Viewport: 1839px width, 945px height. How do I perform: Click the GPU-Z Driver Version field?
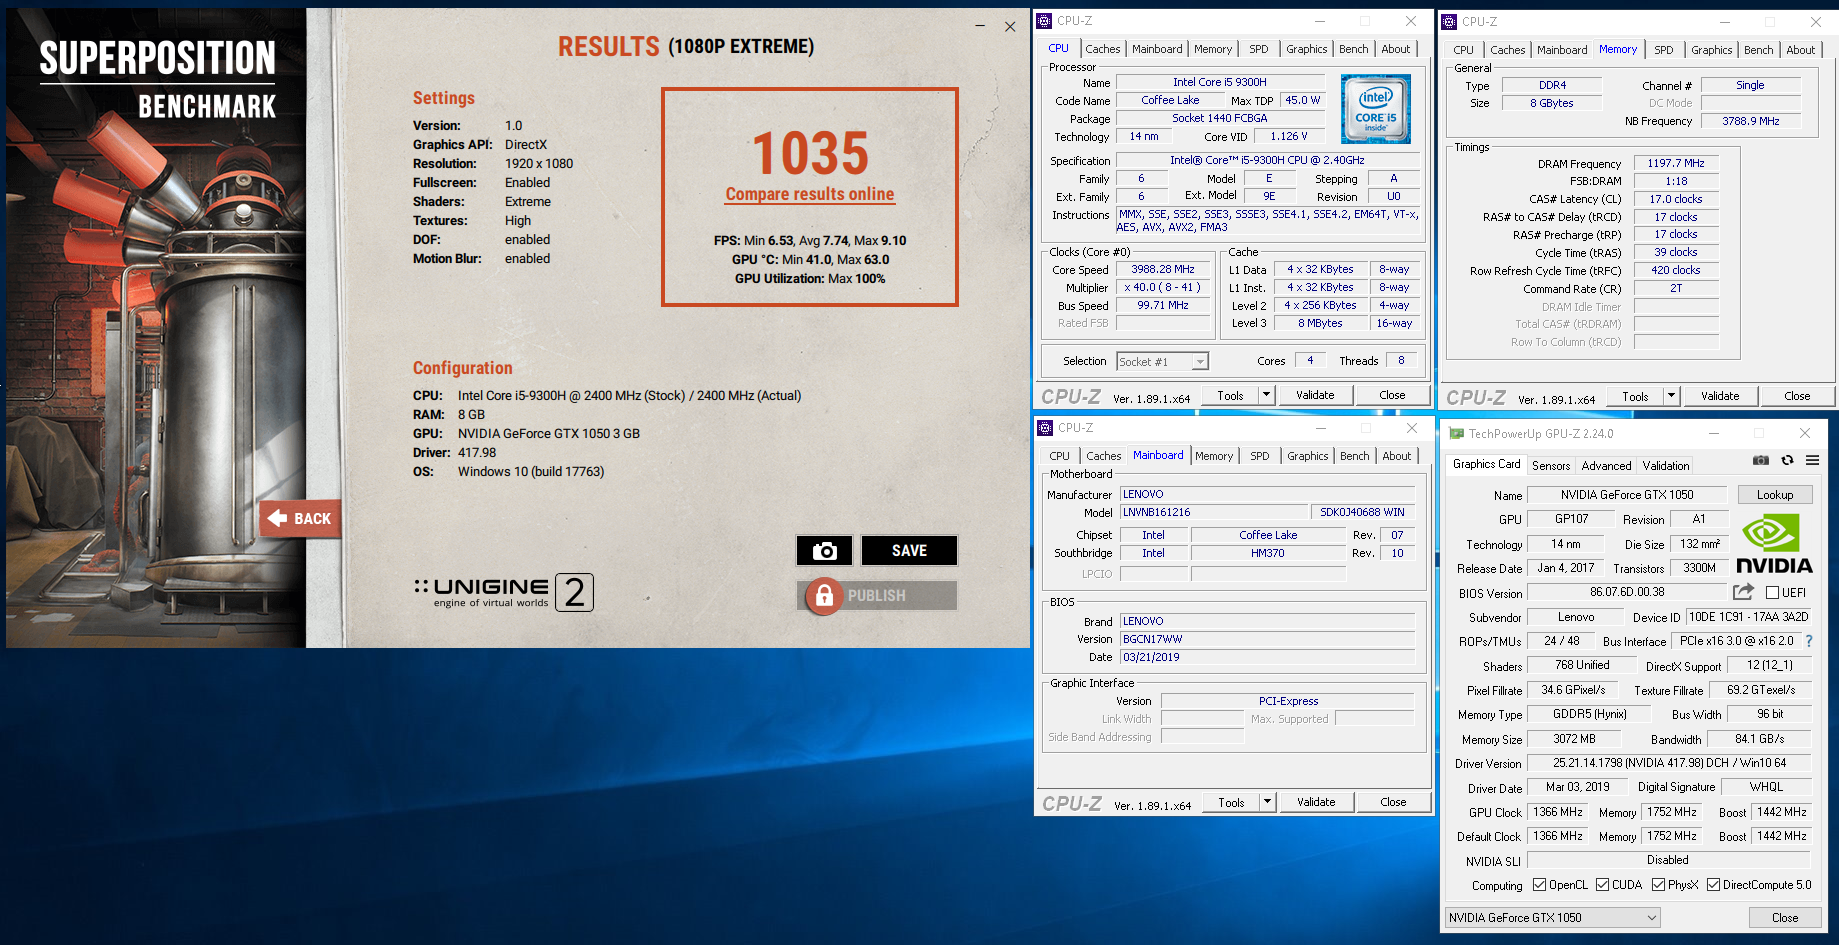[1669, 763]
